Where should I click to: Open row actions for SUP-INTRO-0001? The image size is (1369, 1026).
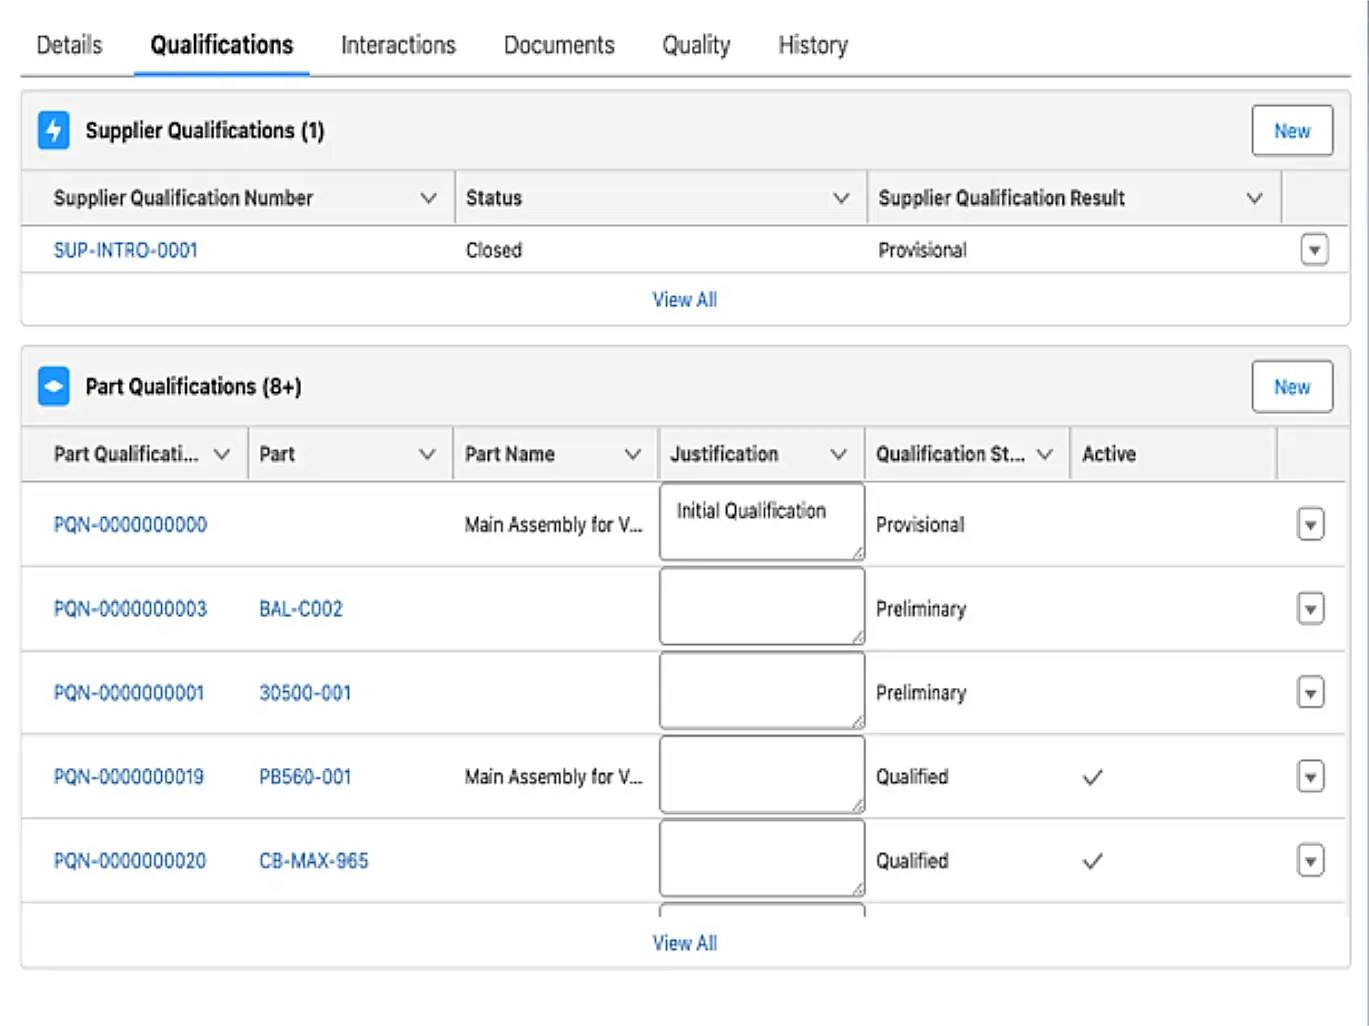pos(1314,250)
